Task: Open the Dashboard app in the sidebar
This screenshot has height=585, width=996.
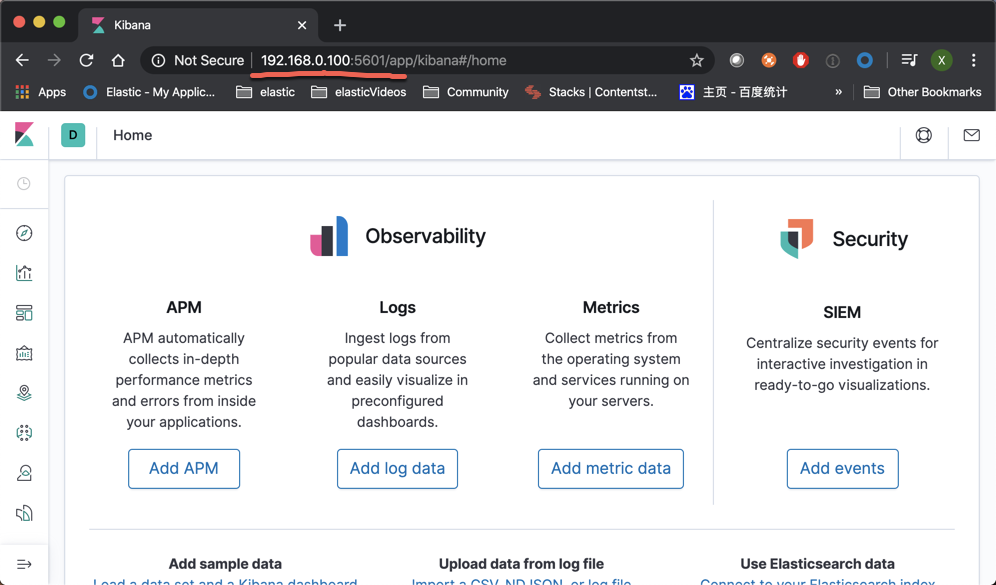Action: 25,312
